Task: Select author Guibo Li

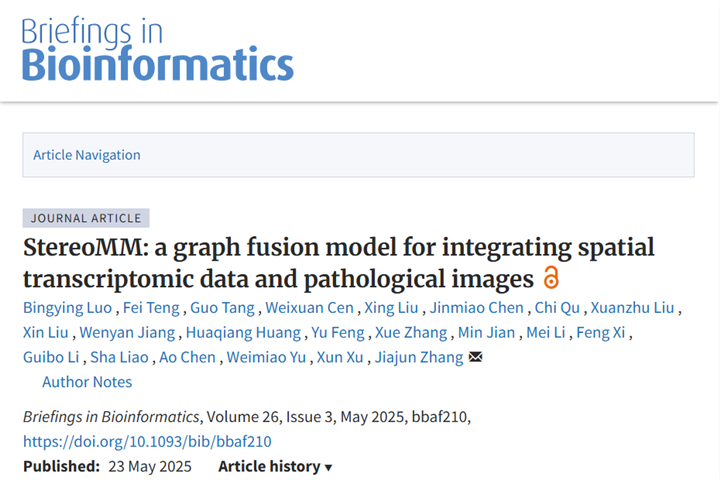Action: pyautogui.click(x=51, y=357)
